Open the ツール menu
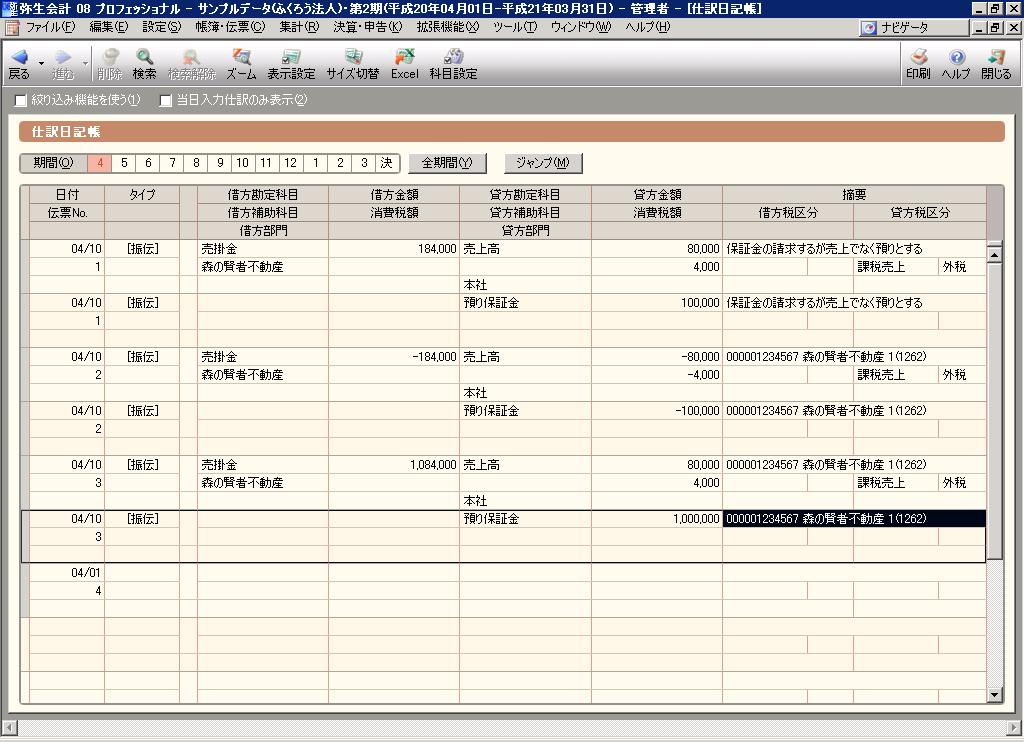This screenshot has width=1024, height=742. tap(515, 27)
